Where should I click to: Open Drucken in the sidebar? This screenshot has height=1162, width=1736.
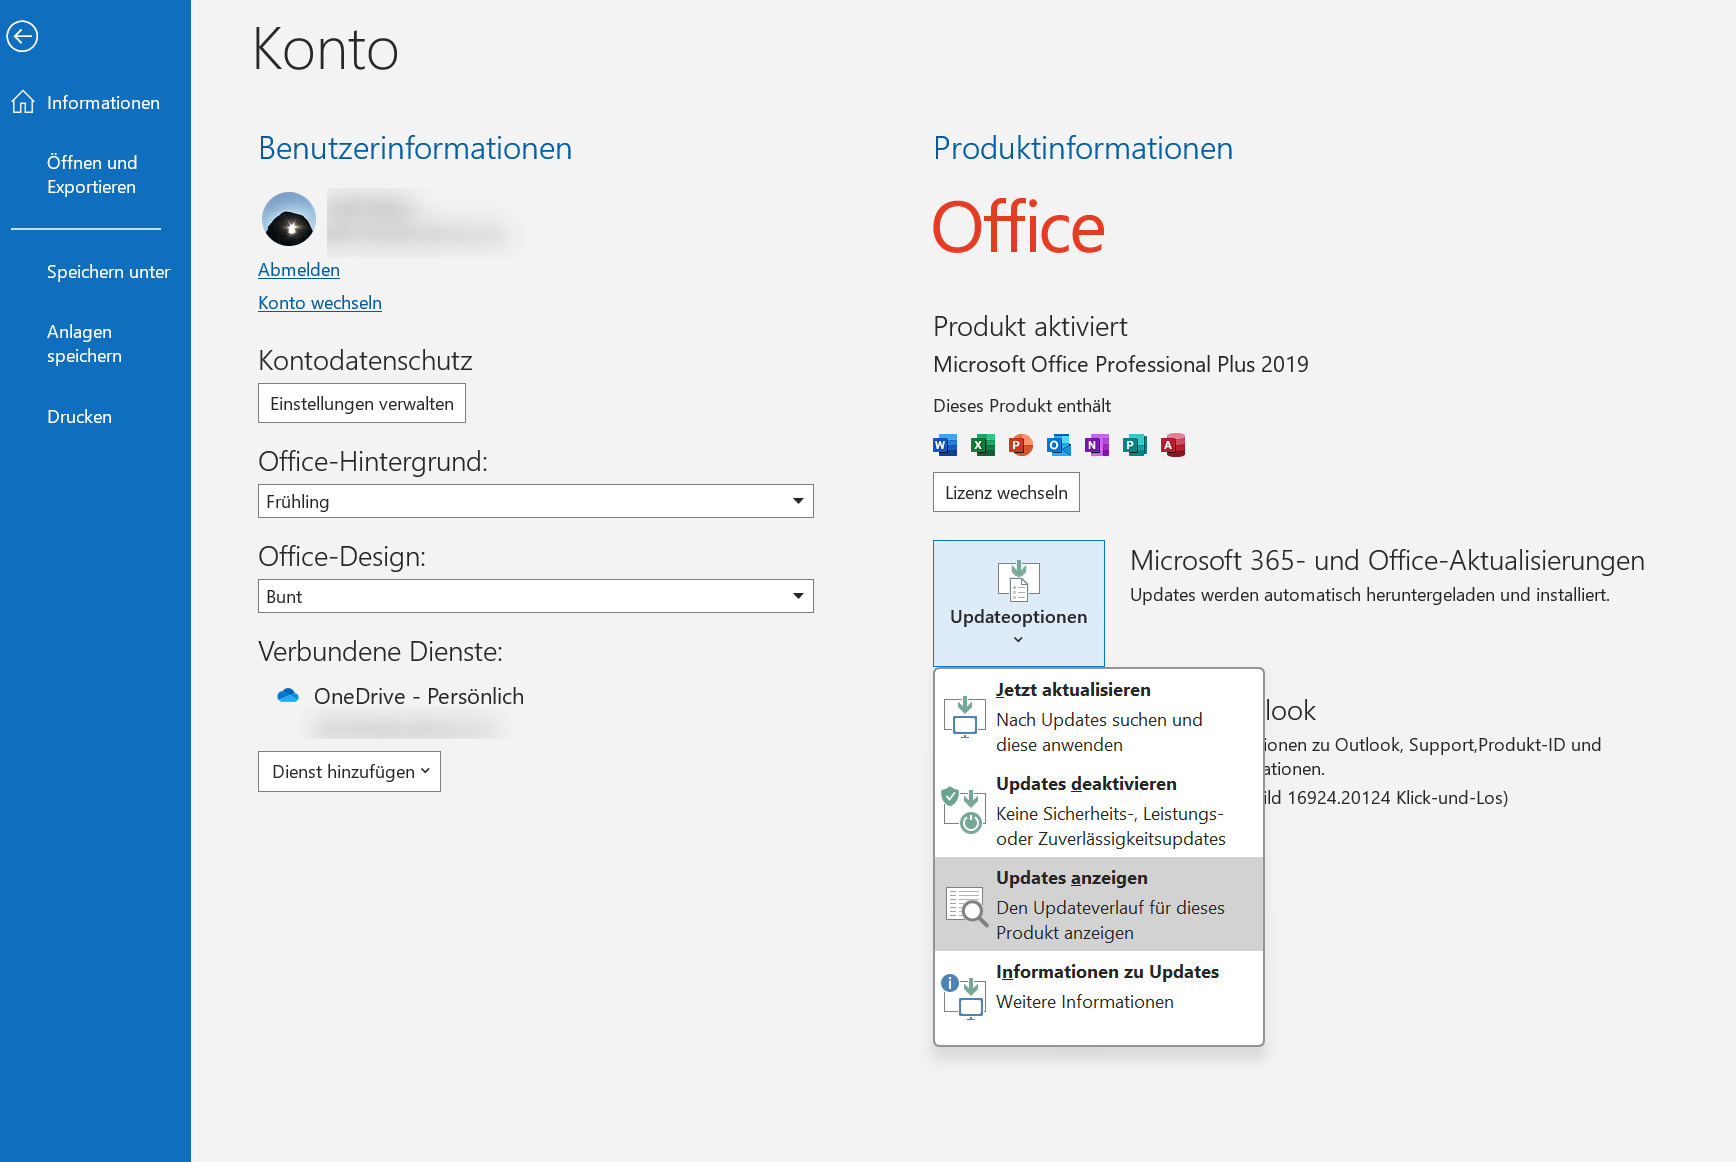[x=79, y=417]
